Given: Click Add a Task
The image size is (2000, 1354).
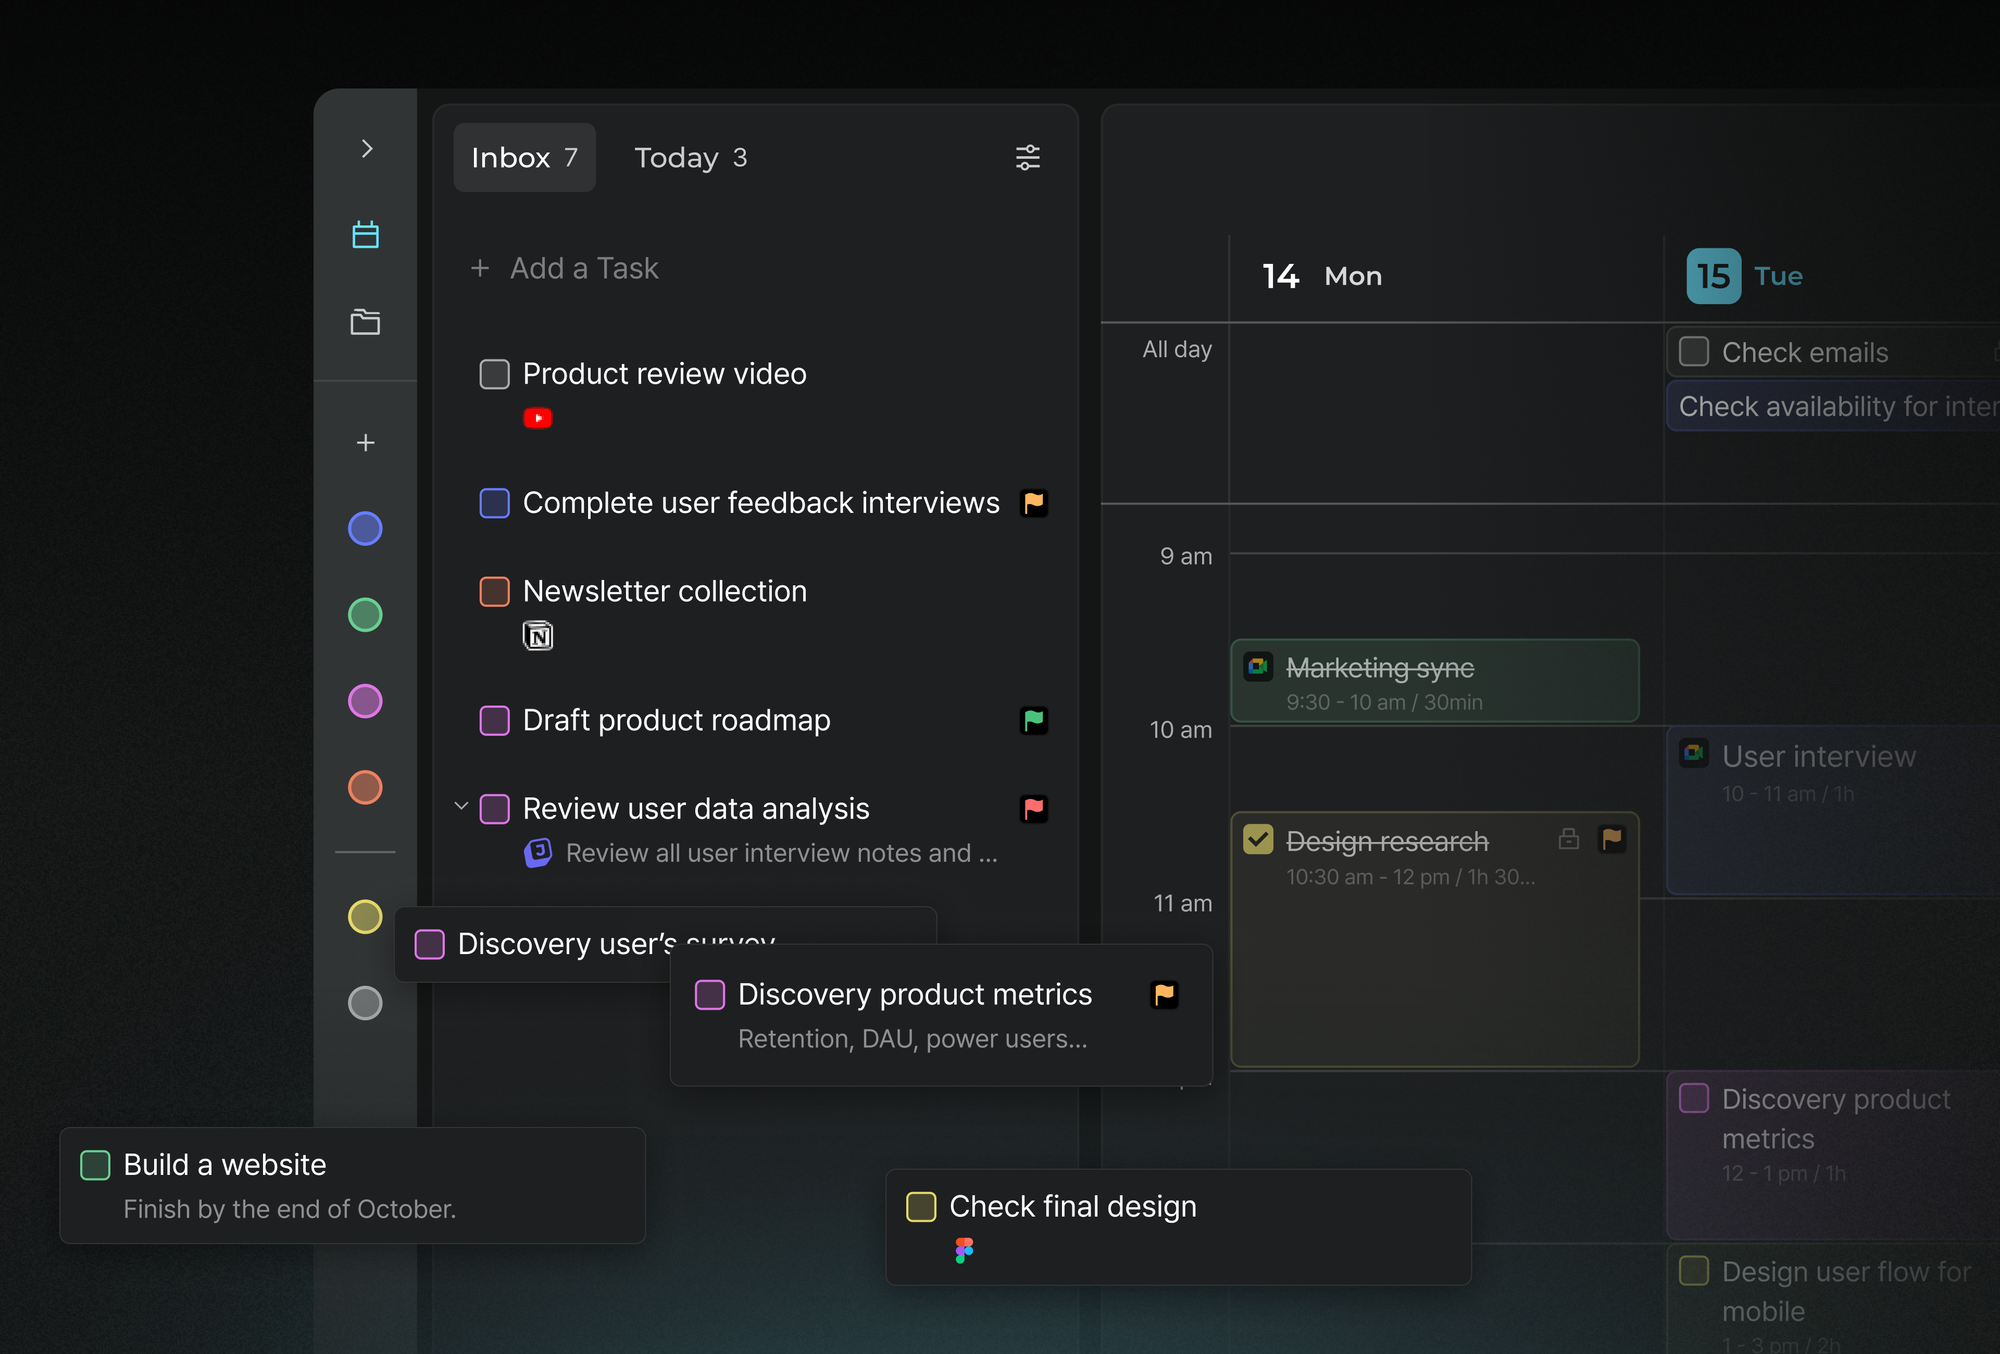Looking at the screenshot, I should [565, 268].
